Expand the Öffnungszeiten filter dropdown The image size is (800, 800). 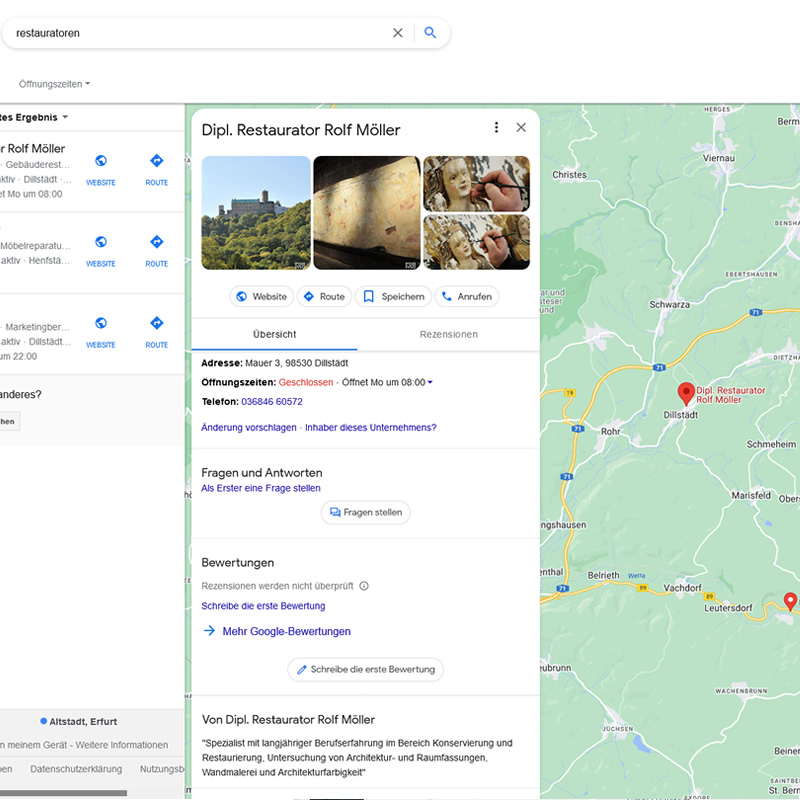(55, 84)
